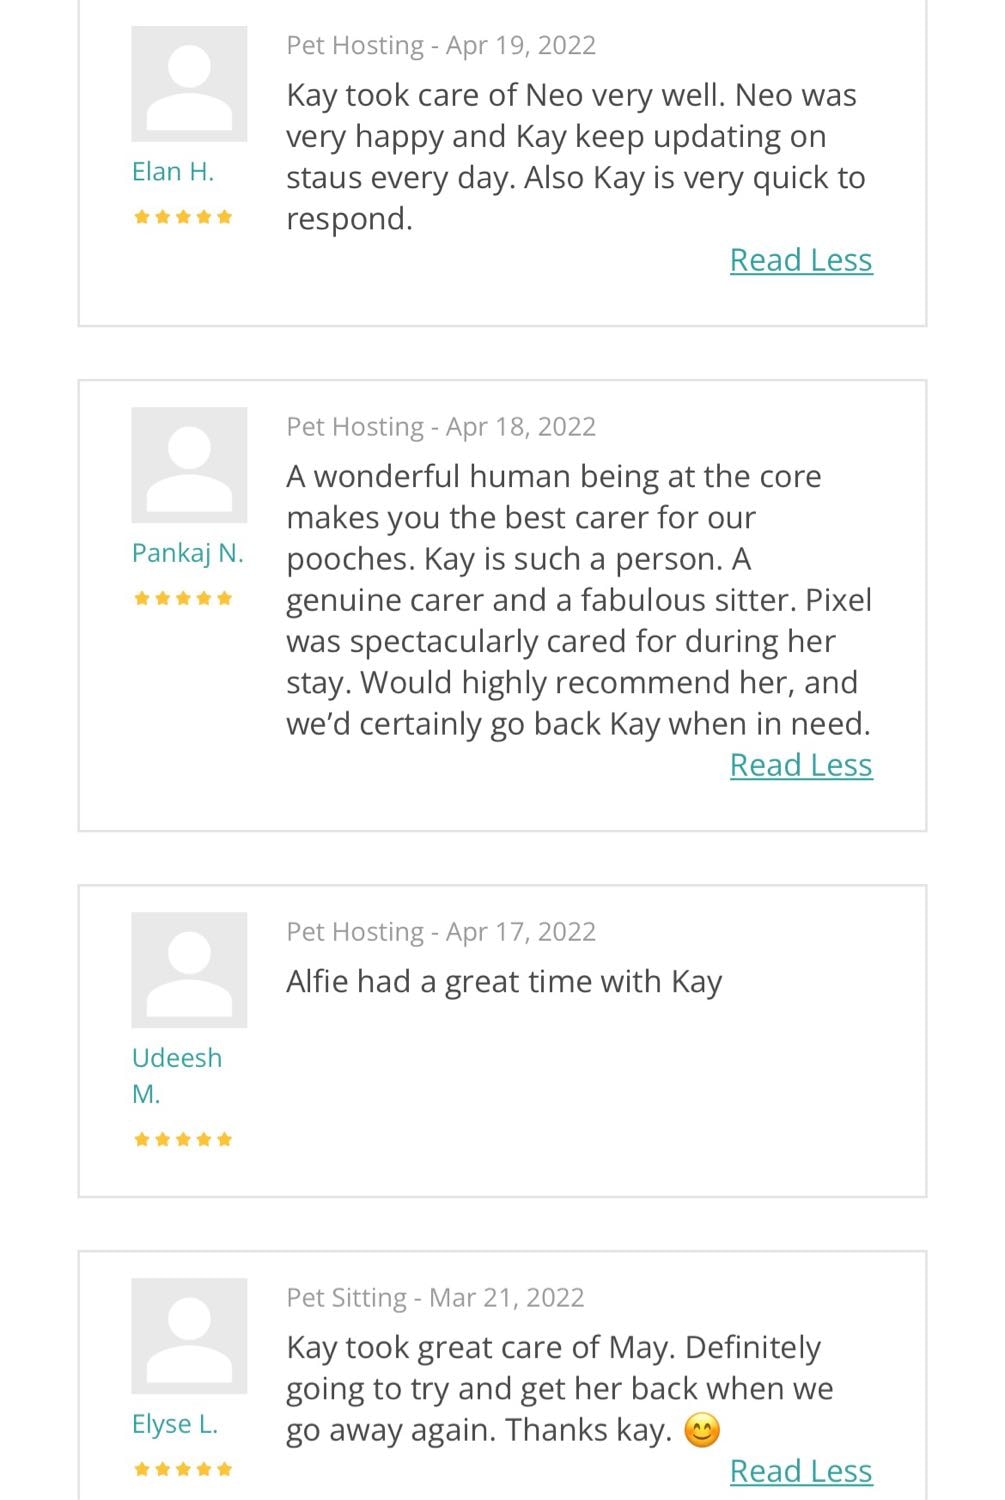Open reviewer profile Elyse L.
The height and width of the screenshot is (1500, 1005).
click(x=175, y=1424)
